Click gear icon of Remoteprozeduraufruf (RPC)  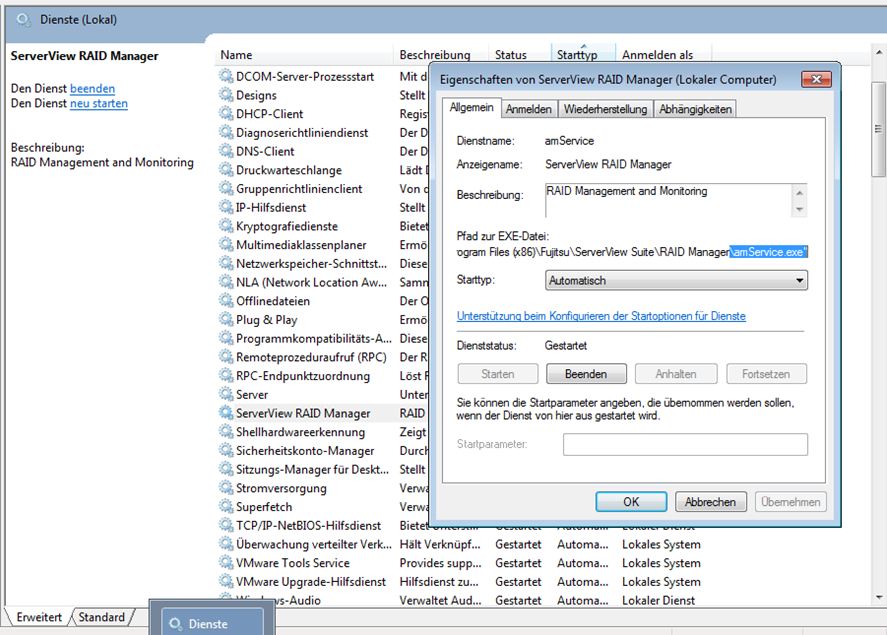(x=226, y=357)
